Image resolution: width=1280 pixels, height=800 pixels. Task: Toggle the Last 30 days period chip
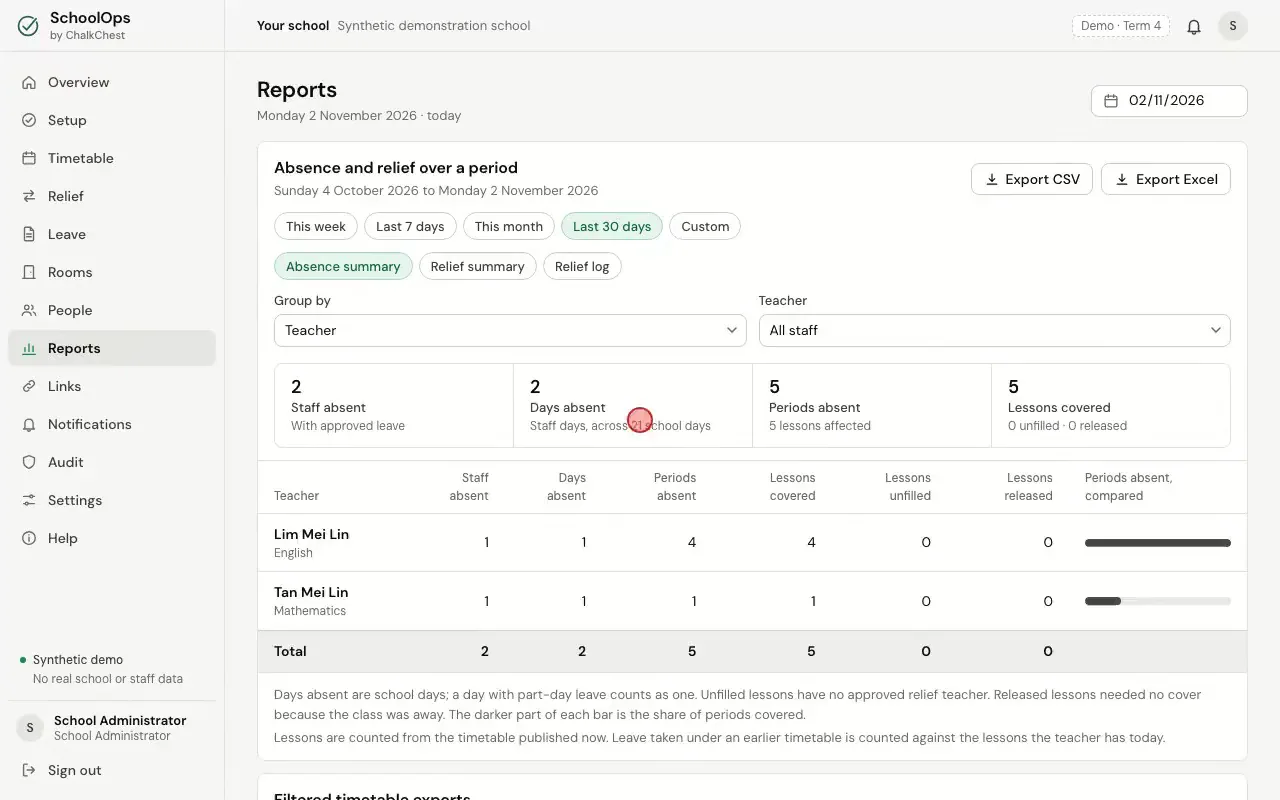tap(612, 227)
